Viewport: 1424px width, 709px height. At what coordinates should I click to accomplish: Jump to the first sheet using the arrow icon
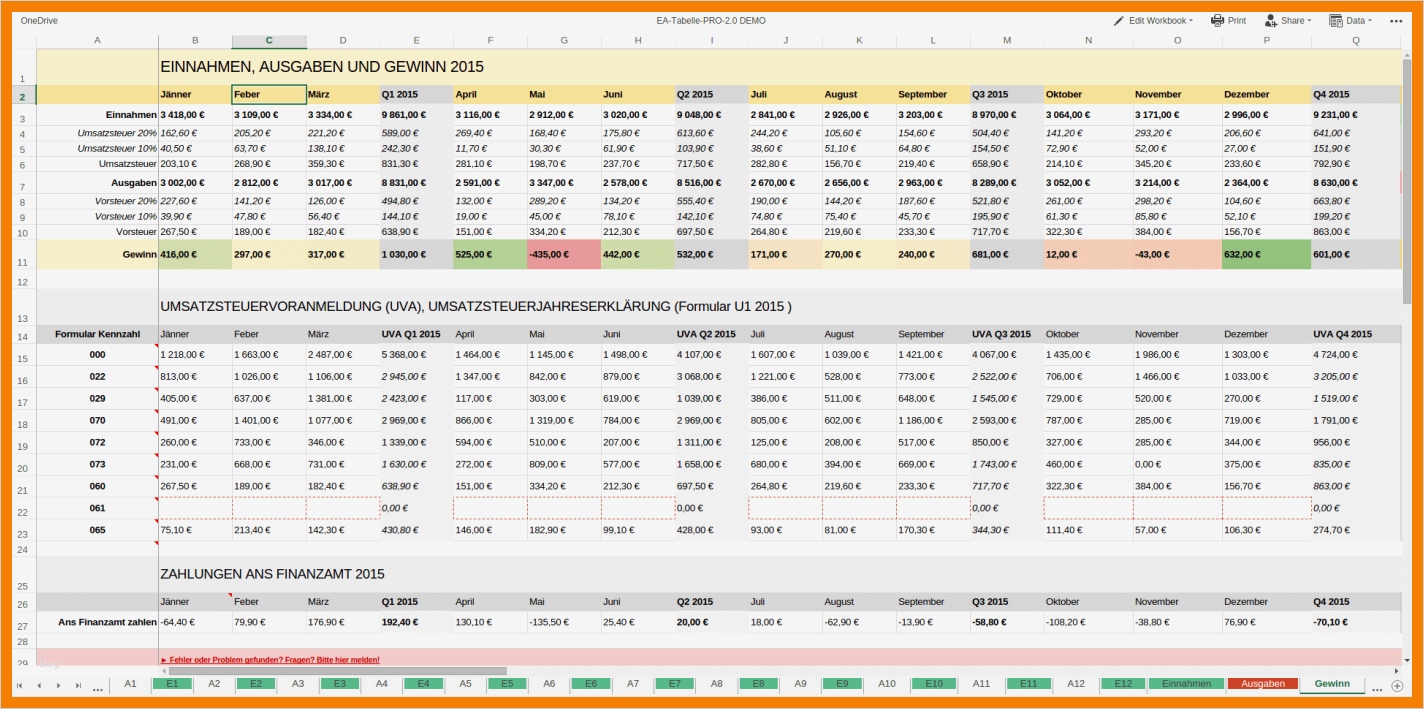(21, 684)
